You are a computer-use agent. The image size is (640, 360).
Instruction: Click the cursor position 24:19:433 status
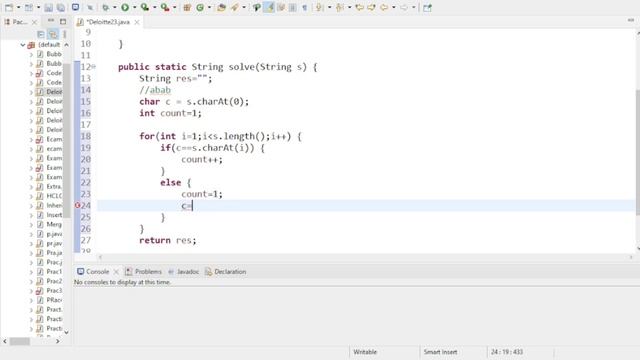(507, 352)
